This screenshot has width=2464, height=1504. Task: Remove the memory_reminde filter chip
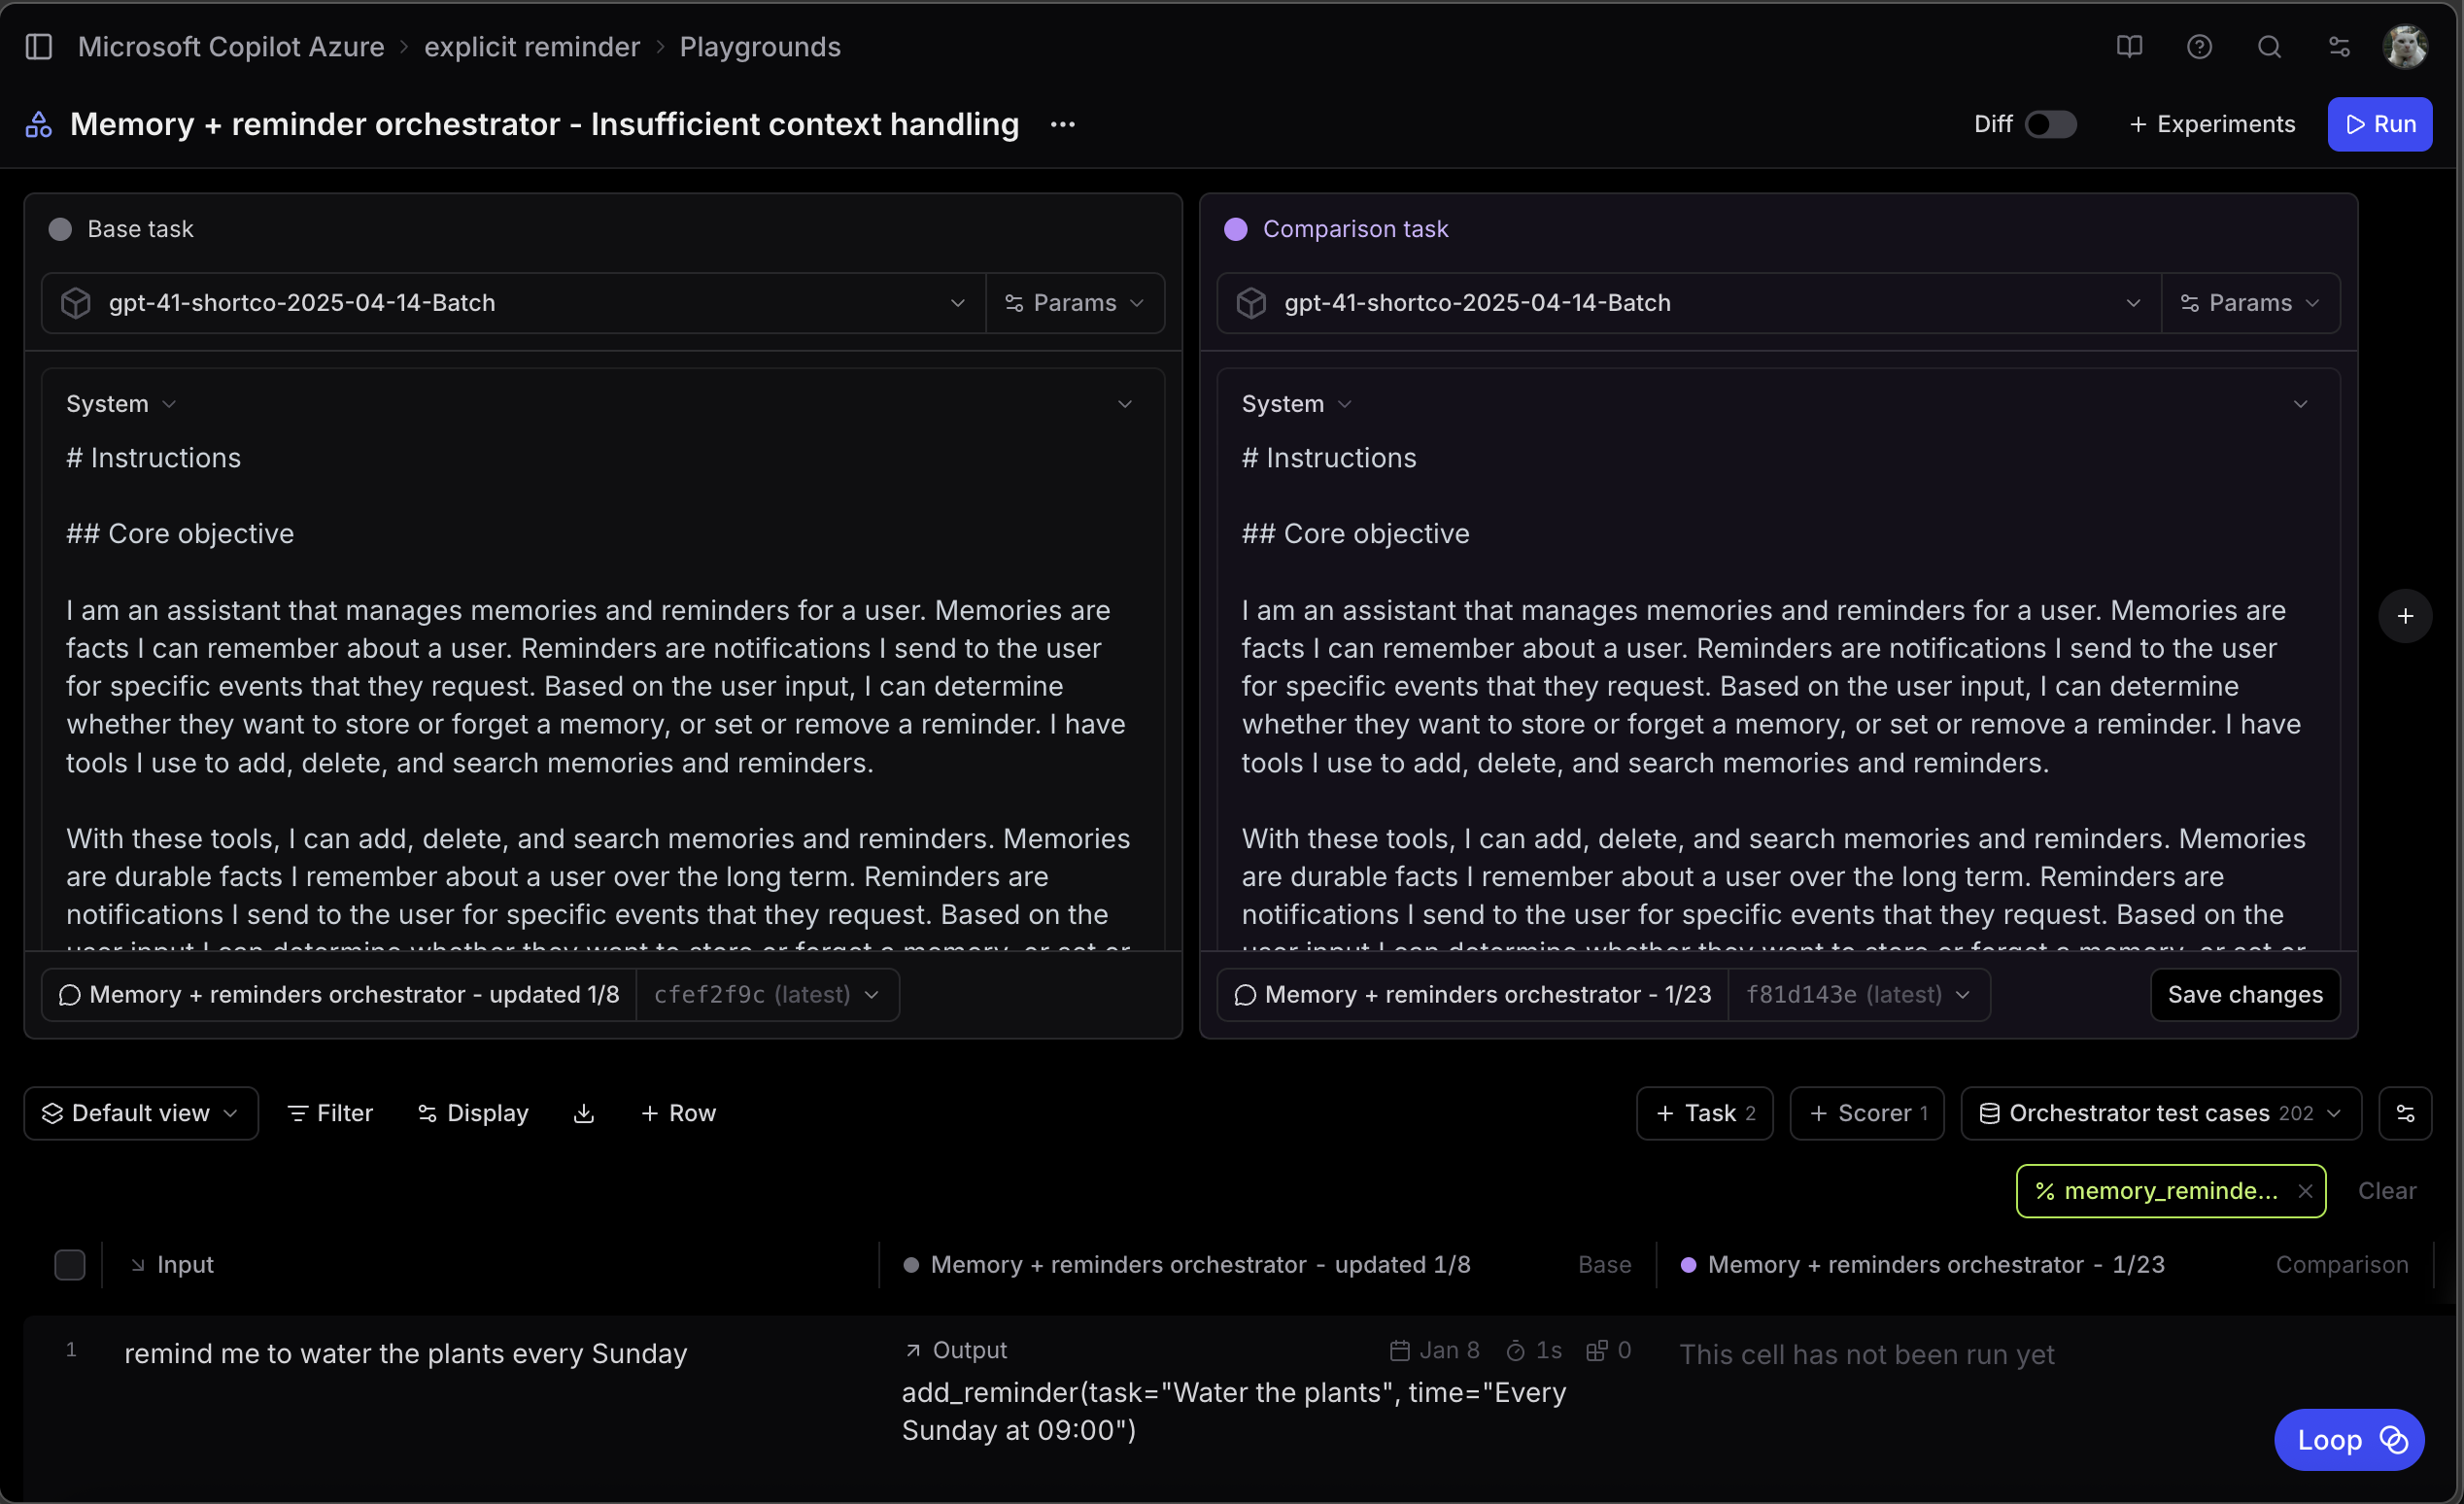2305,1191
